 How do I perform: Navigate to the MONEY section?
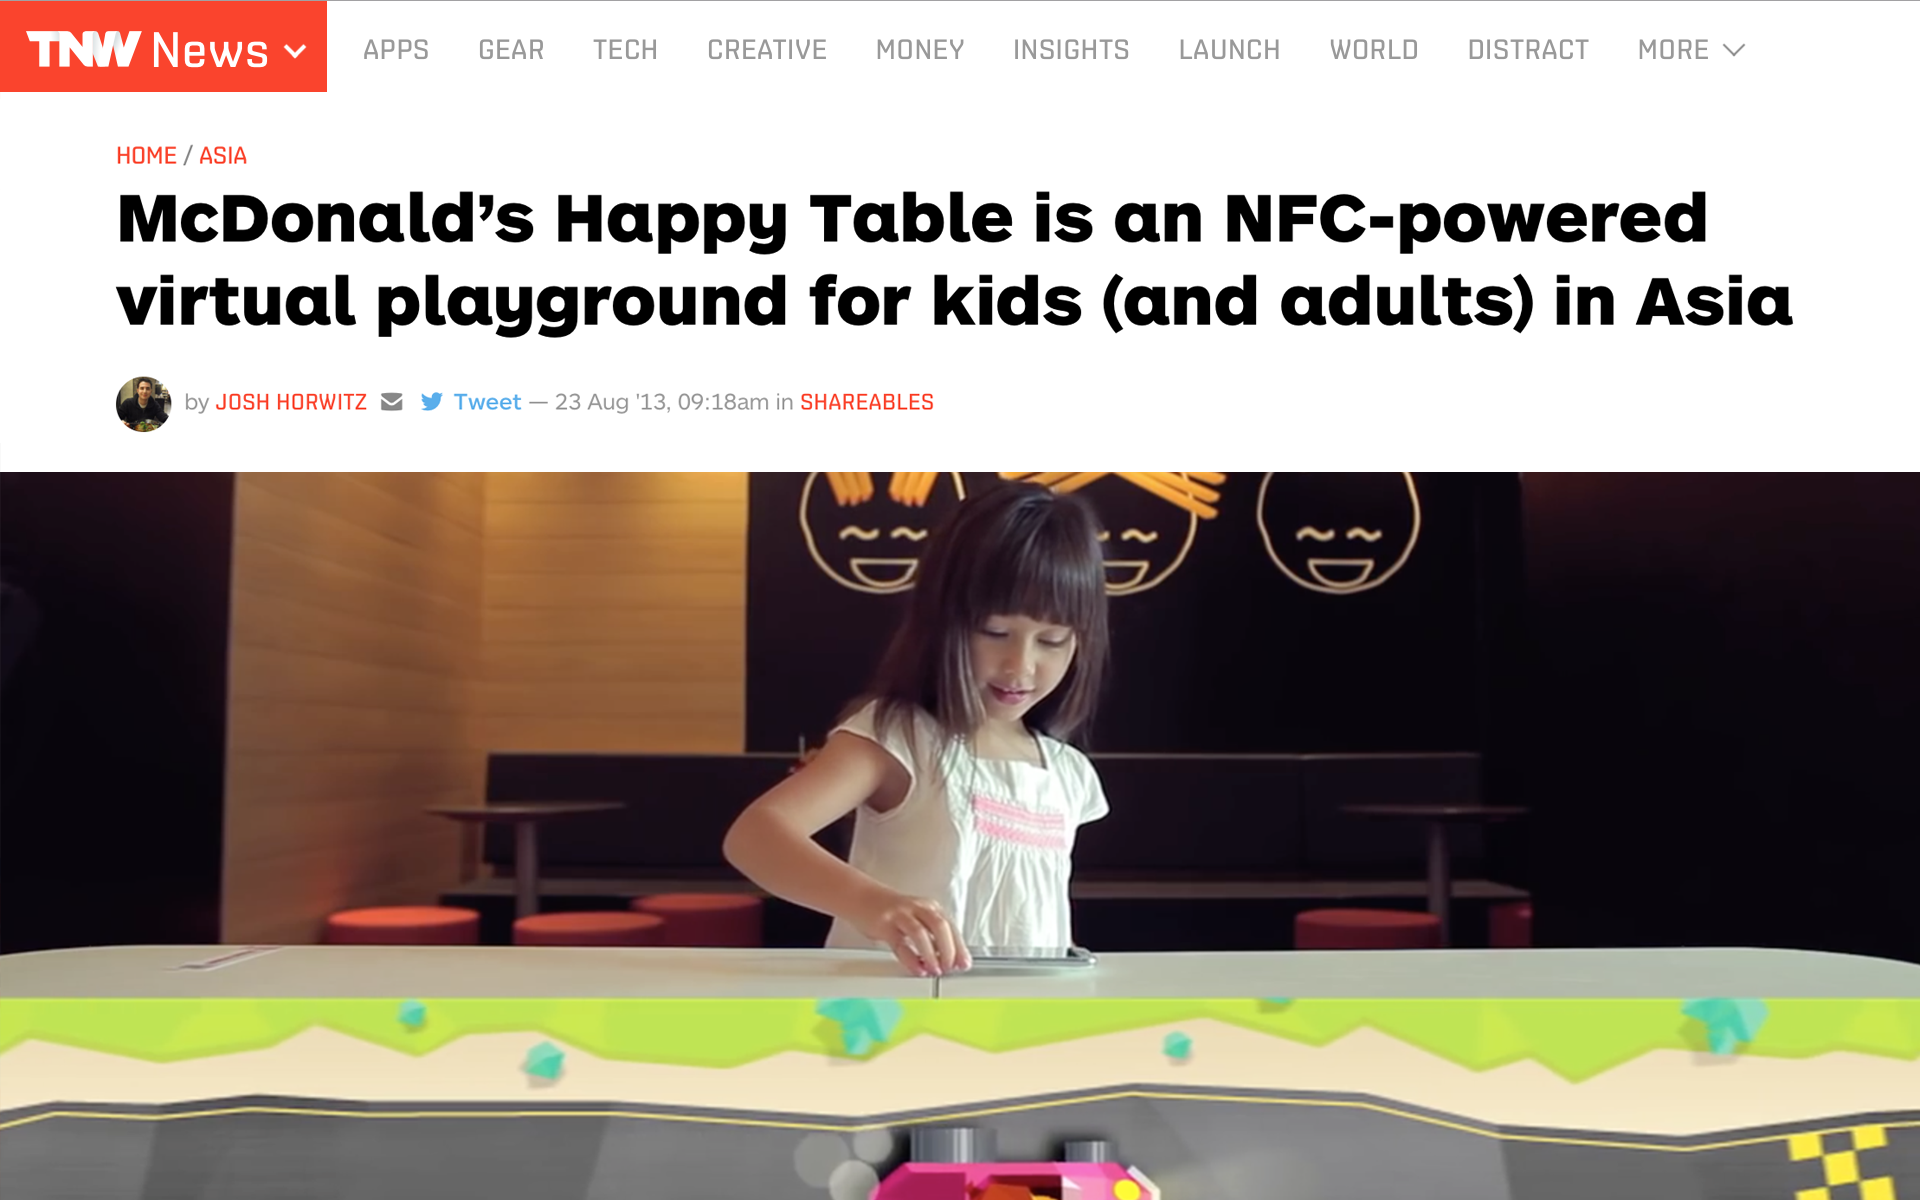pos(920,50)
